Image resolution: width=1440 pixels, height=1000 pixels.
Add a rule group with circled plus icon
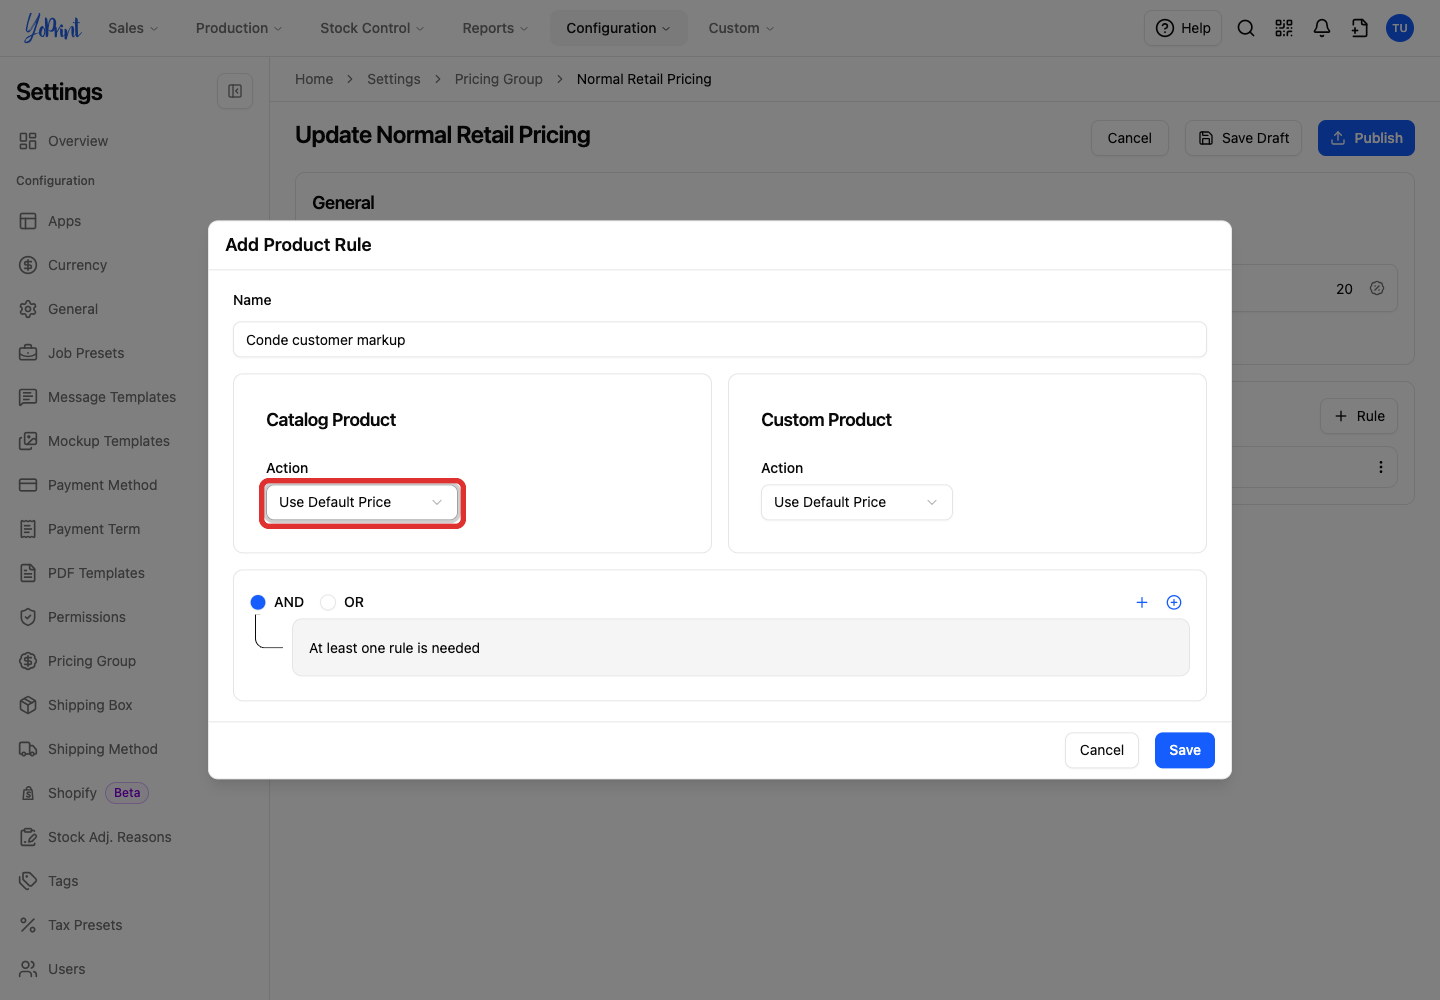1174,602
